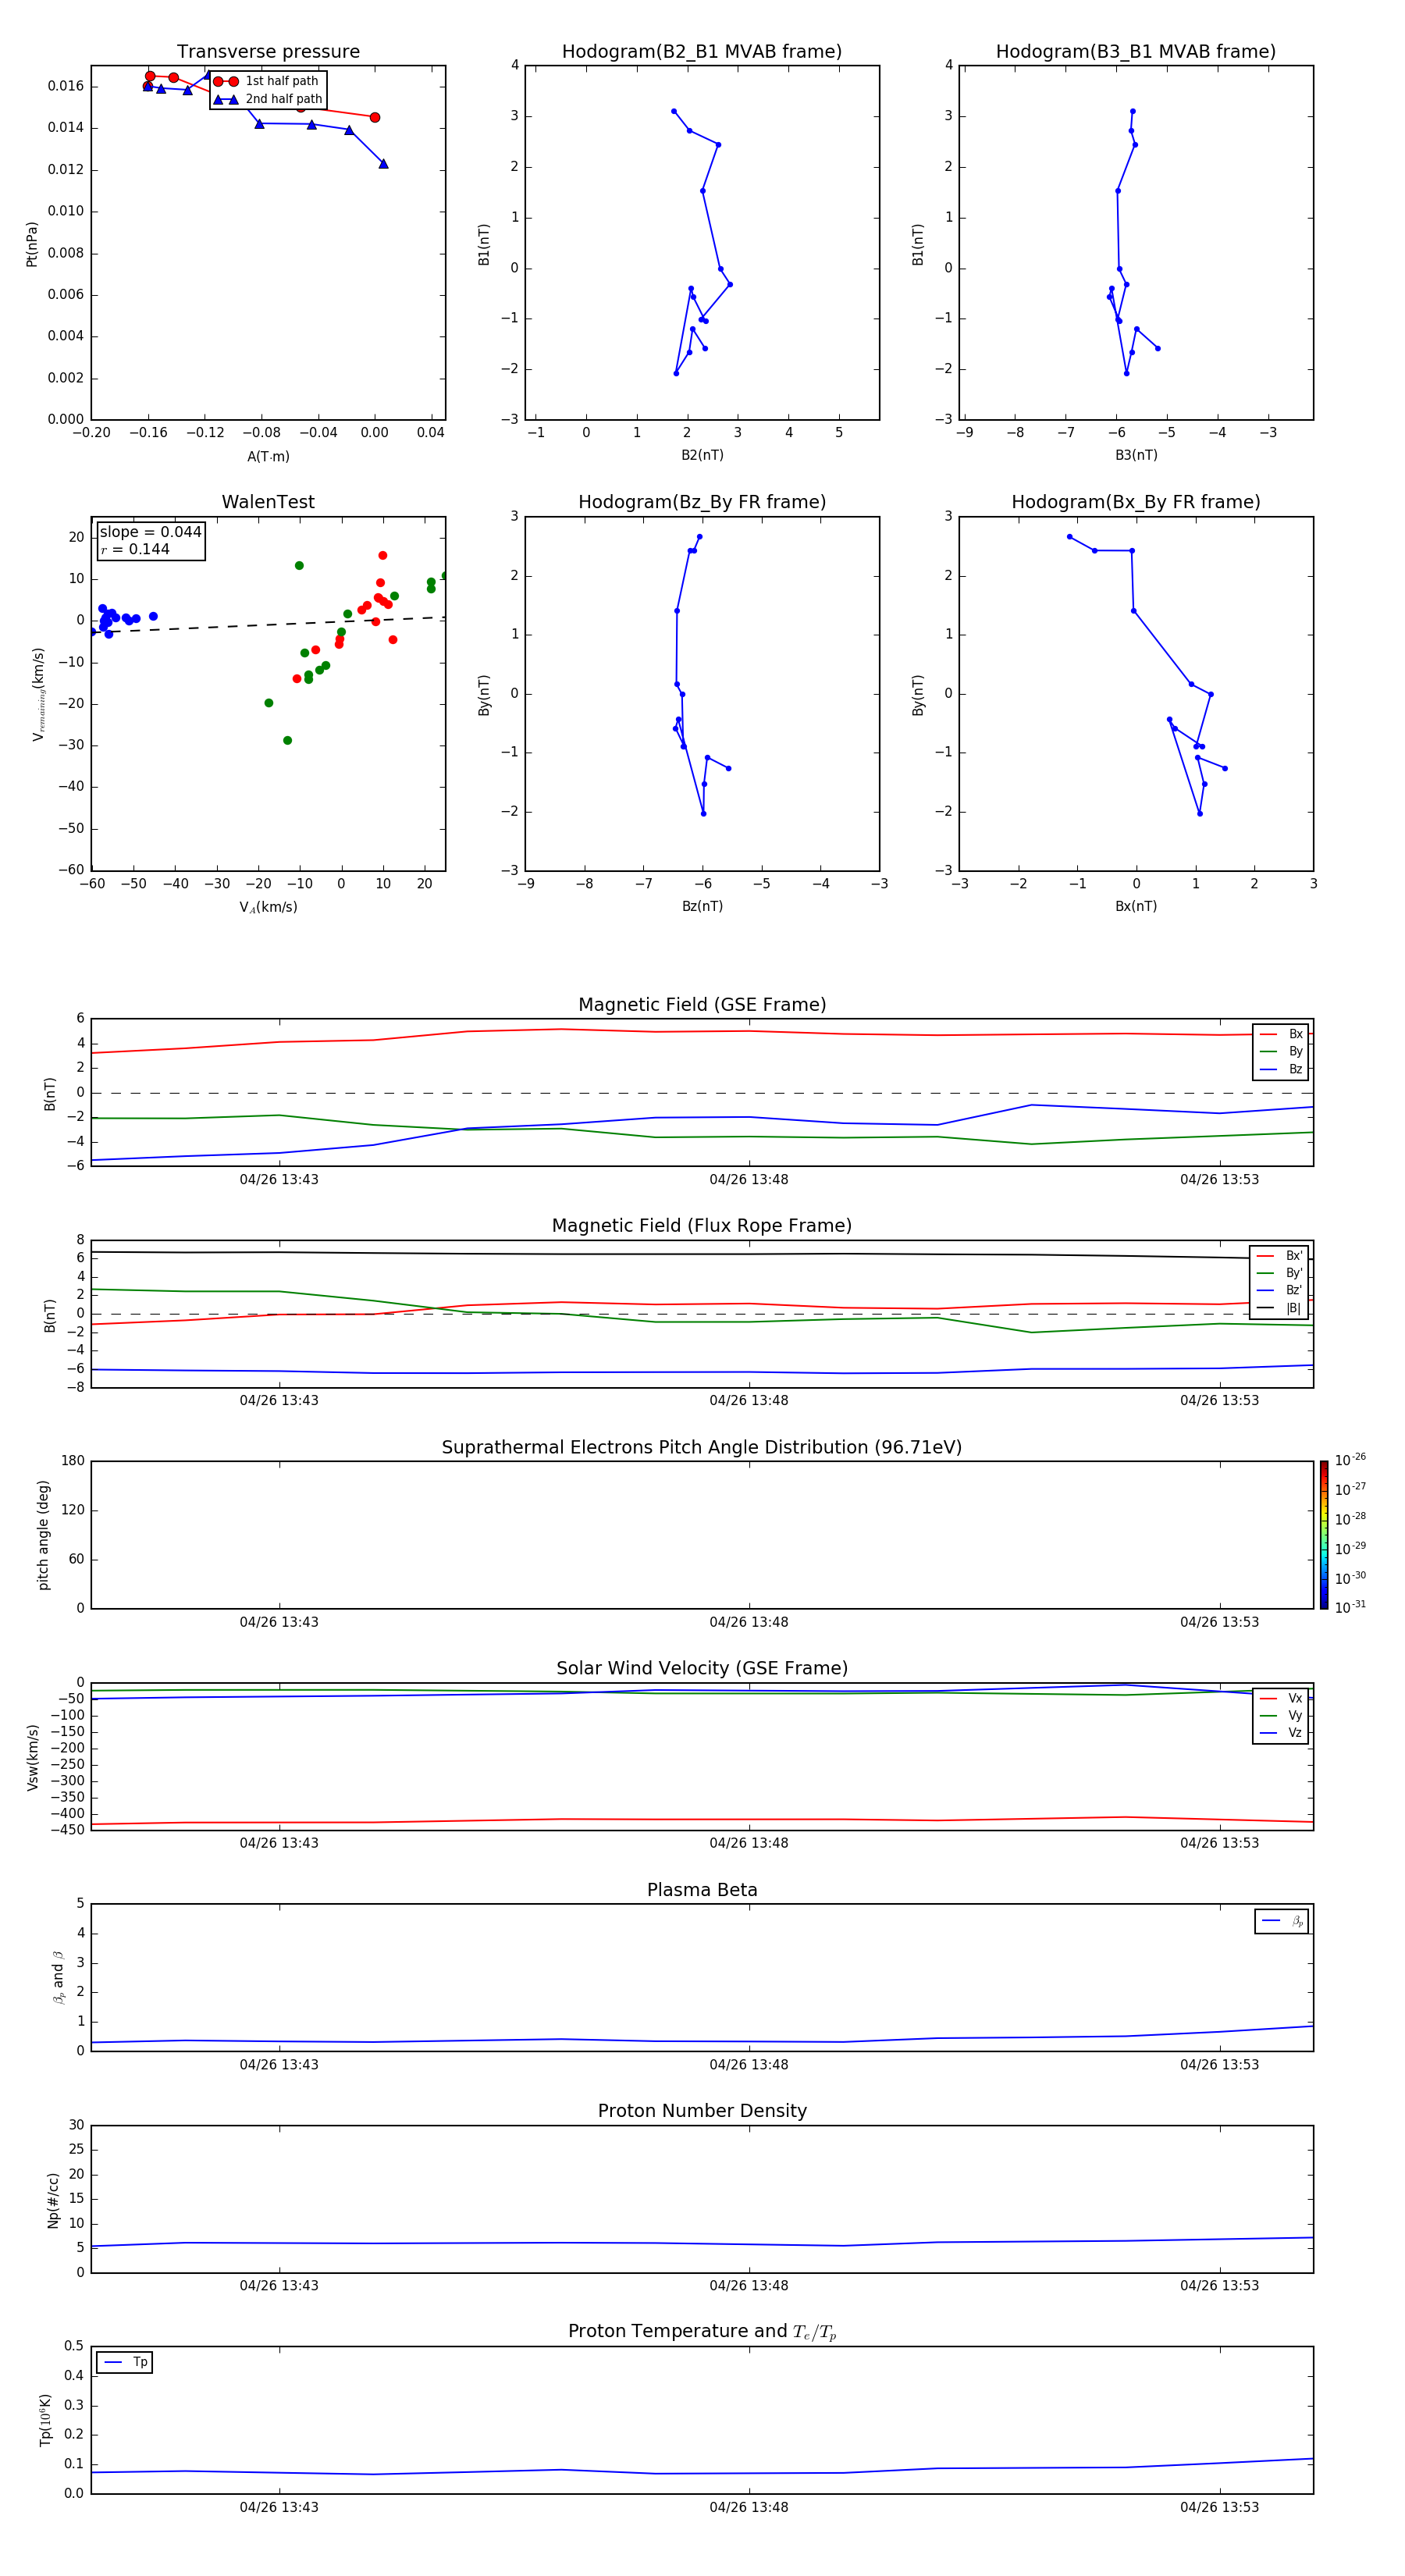
Task: Click the "Np(#/cc)" y-axis label
Action: [x=53, y=2200]
